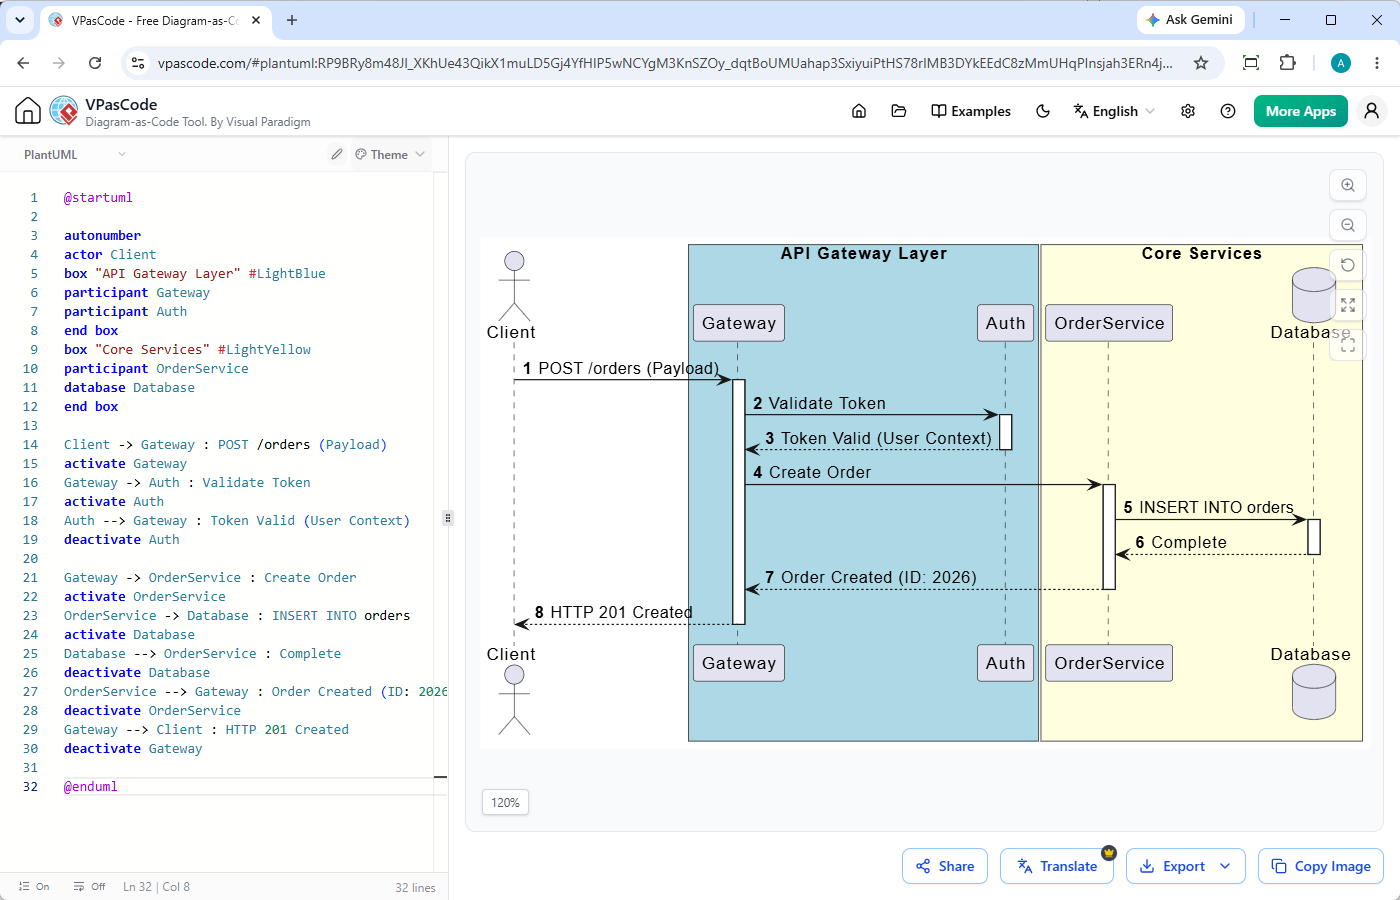Open the VPasCode home icon in header
The width and height of the screenshot is (1400, 900).
click(x=859, y=111)
